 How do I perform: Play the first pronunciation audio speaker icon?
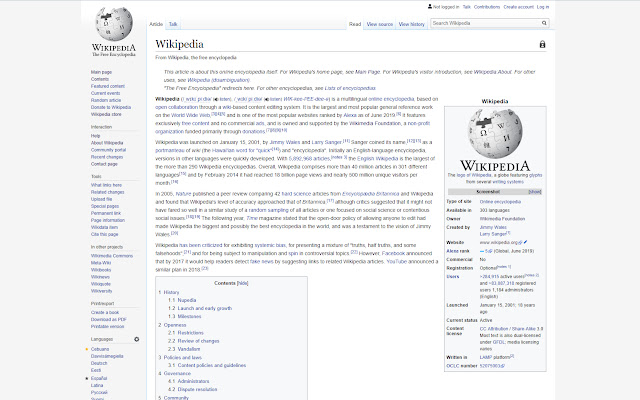point(216,99)
